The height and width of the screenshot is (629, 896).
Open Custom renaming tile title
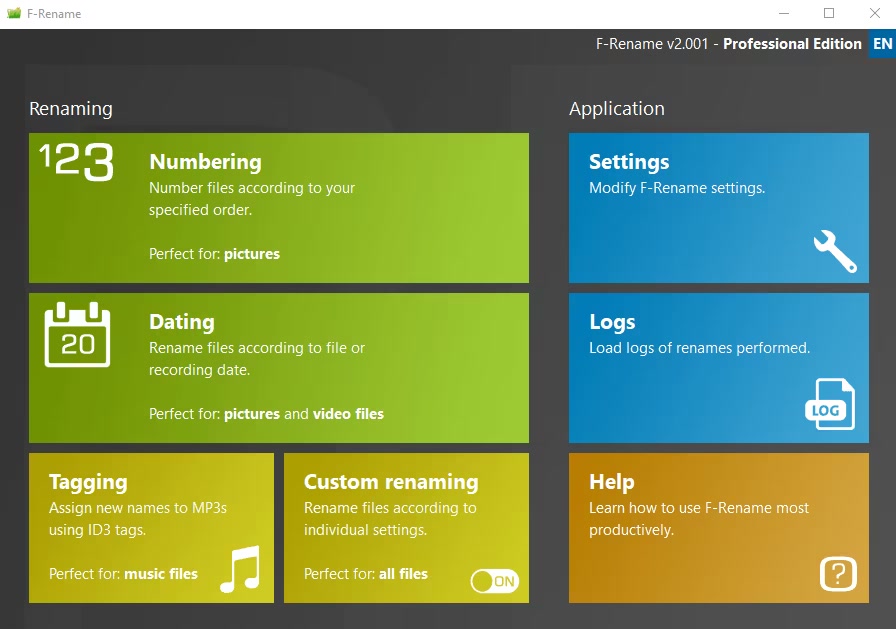pyautogui.click(x=391, y=482)
